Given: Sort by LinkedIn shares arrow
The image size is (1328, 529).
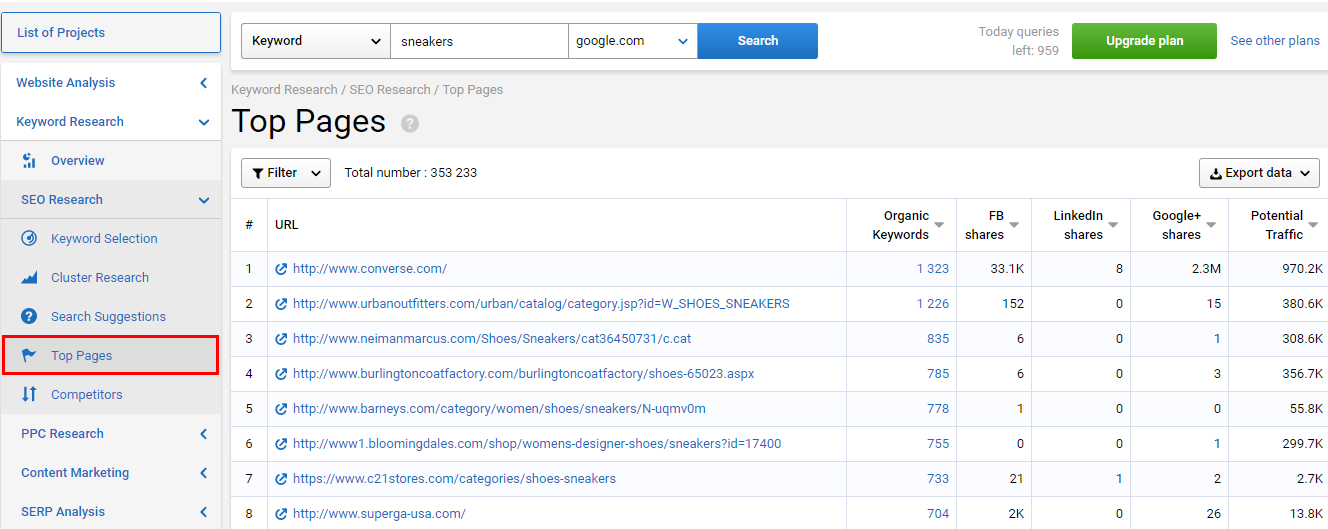Looking at the screenshot, I should point(1113,226).
